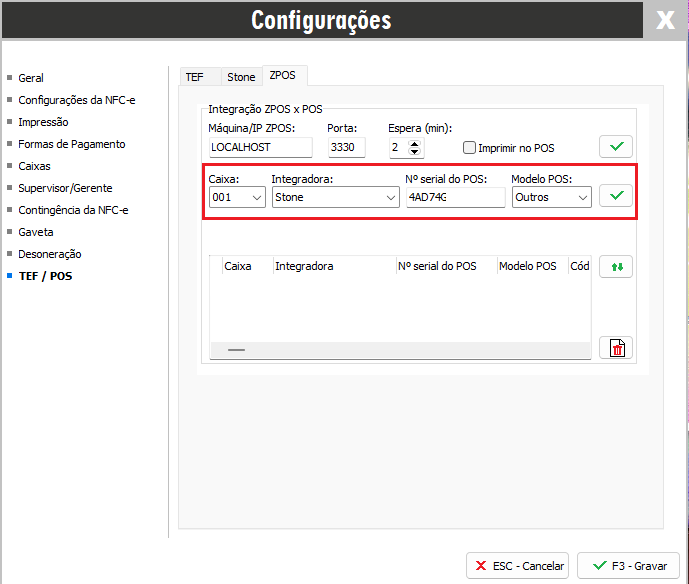Click the green up-down arrows reorder icon

616,267
